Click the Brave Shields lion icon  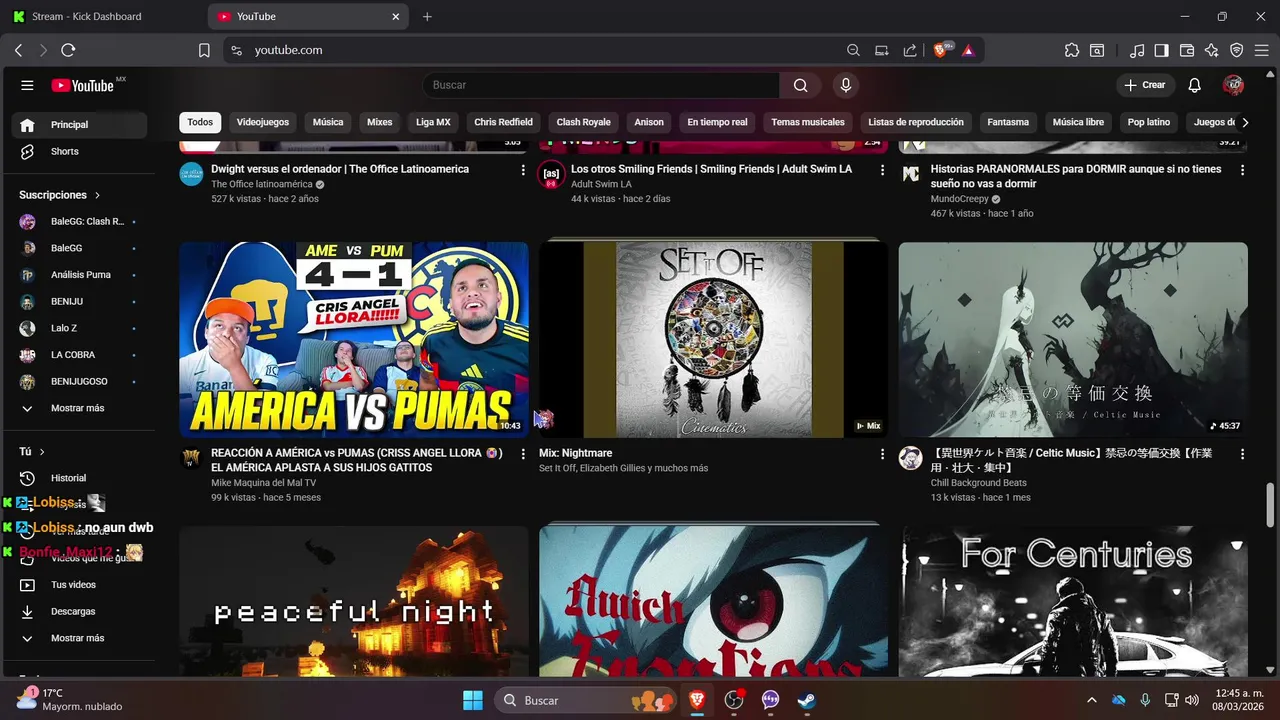click(940, 50)
